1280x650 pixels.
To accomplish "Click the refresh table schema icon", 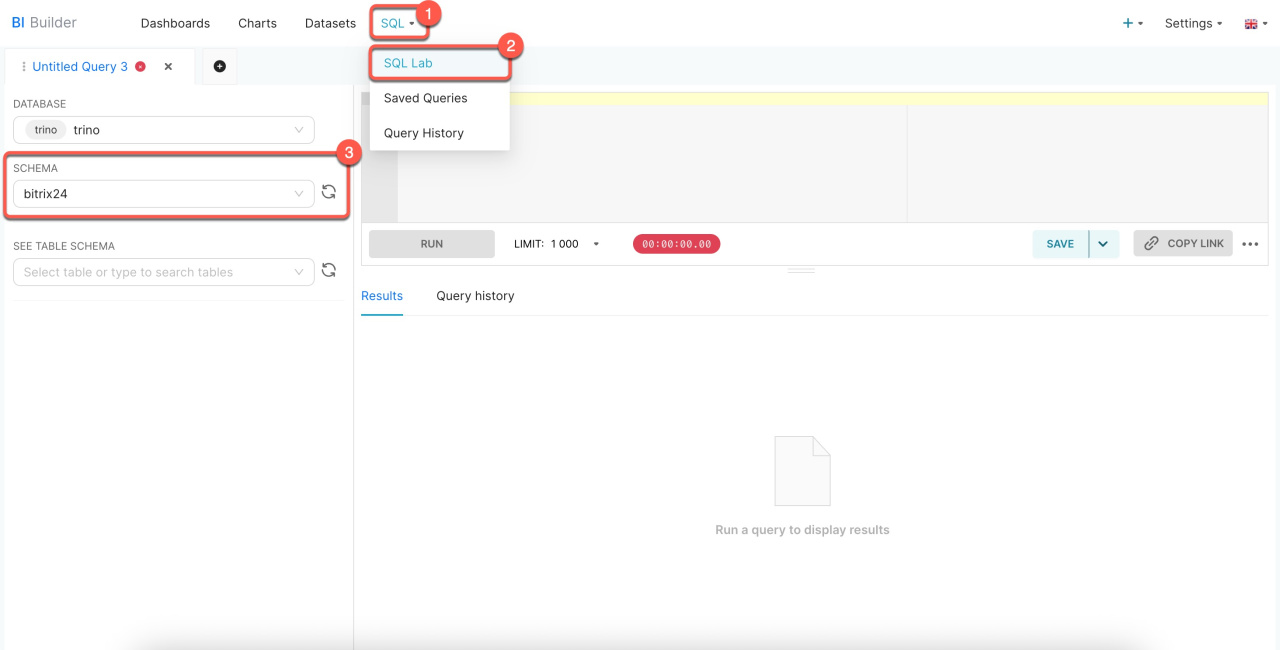I will pyautogui.click(x=328, y=271).
